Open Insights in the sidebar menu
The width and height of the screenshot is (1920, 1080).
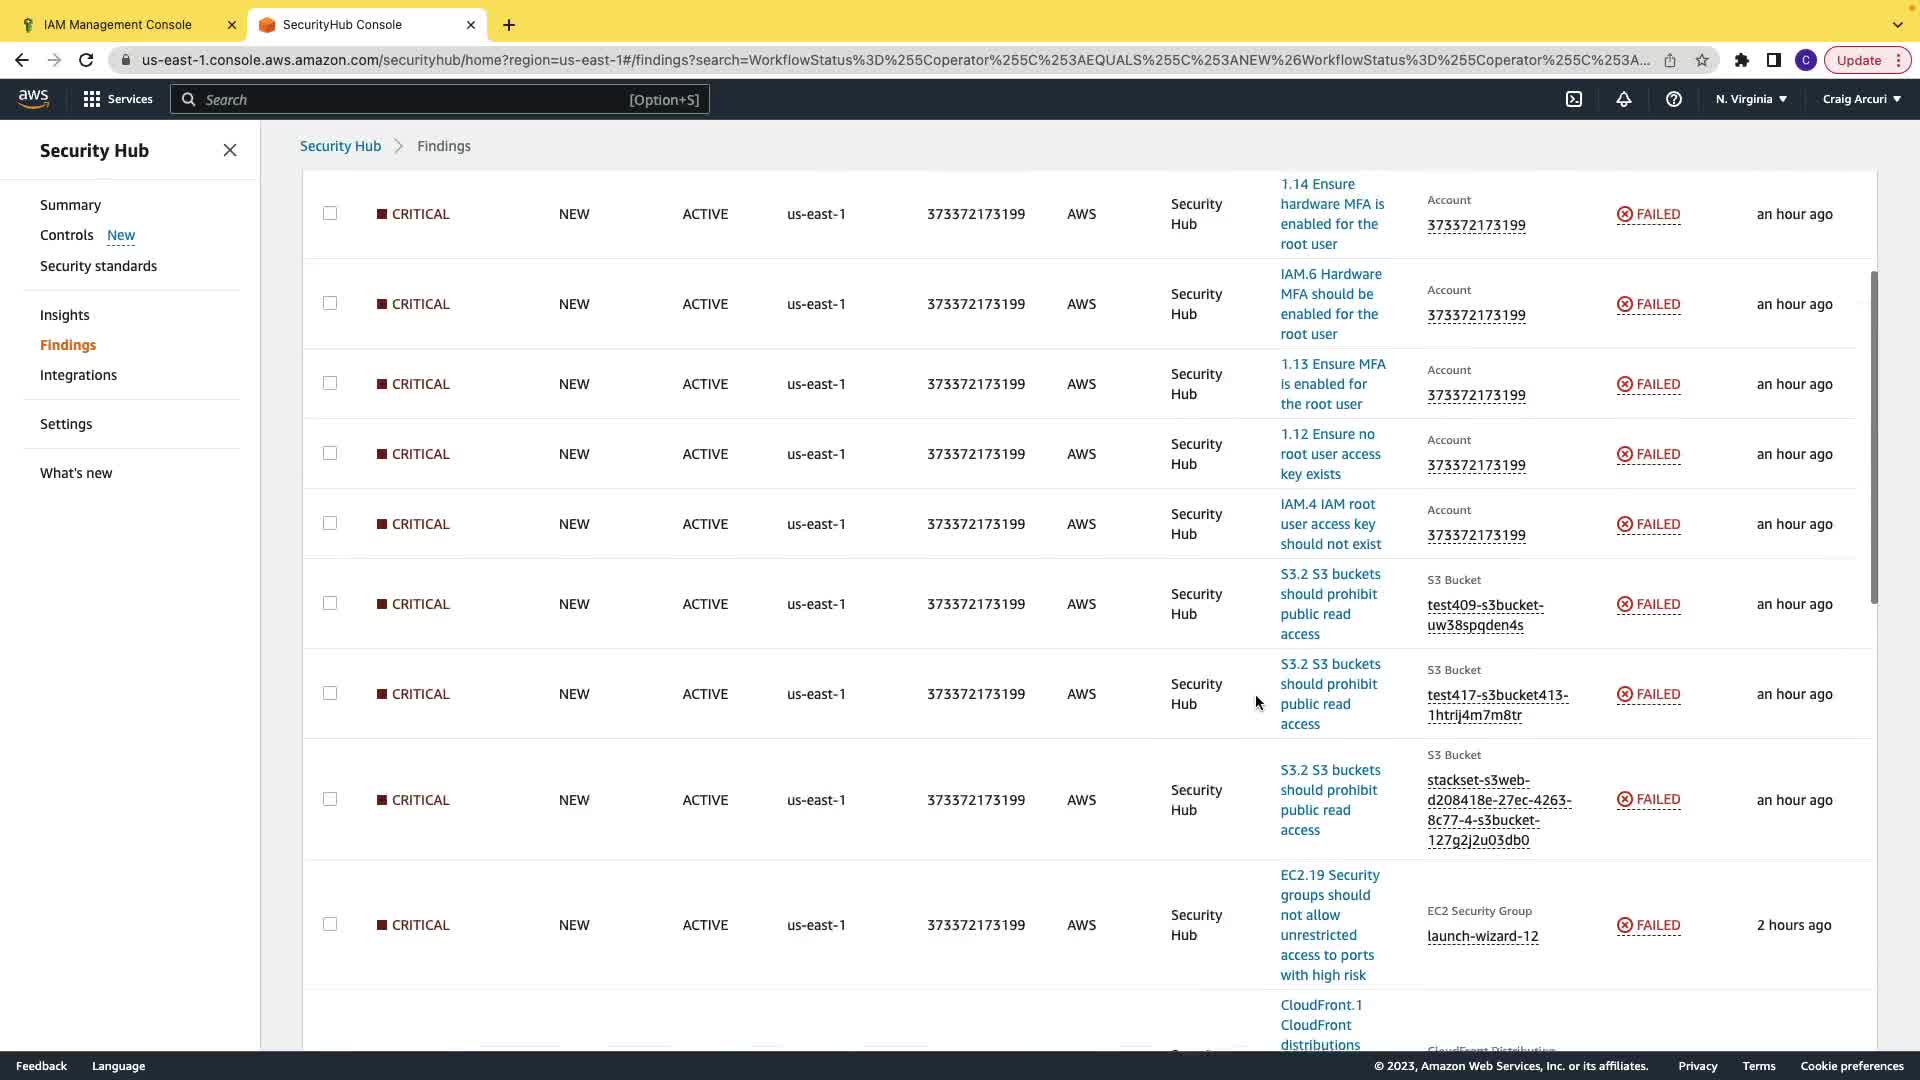[64, 315]
